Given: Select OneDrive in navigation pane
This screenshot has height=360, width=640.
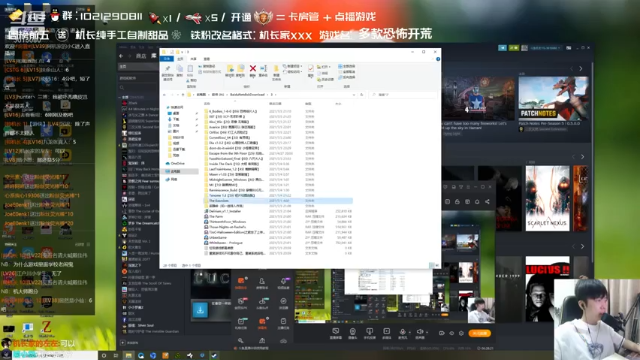Looking at the screenshot, I should [176, 163].
